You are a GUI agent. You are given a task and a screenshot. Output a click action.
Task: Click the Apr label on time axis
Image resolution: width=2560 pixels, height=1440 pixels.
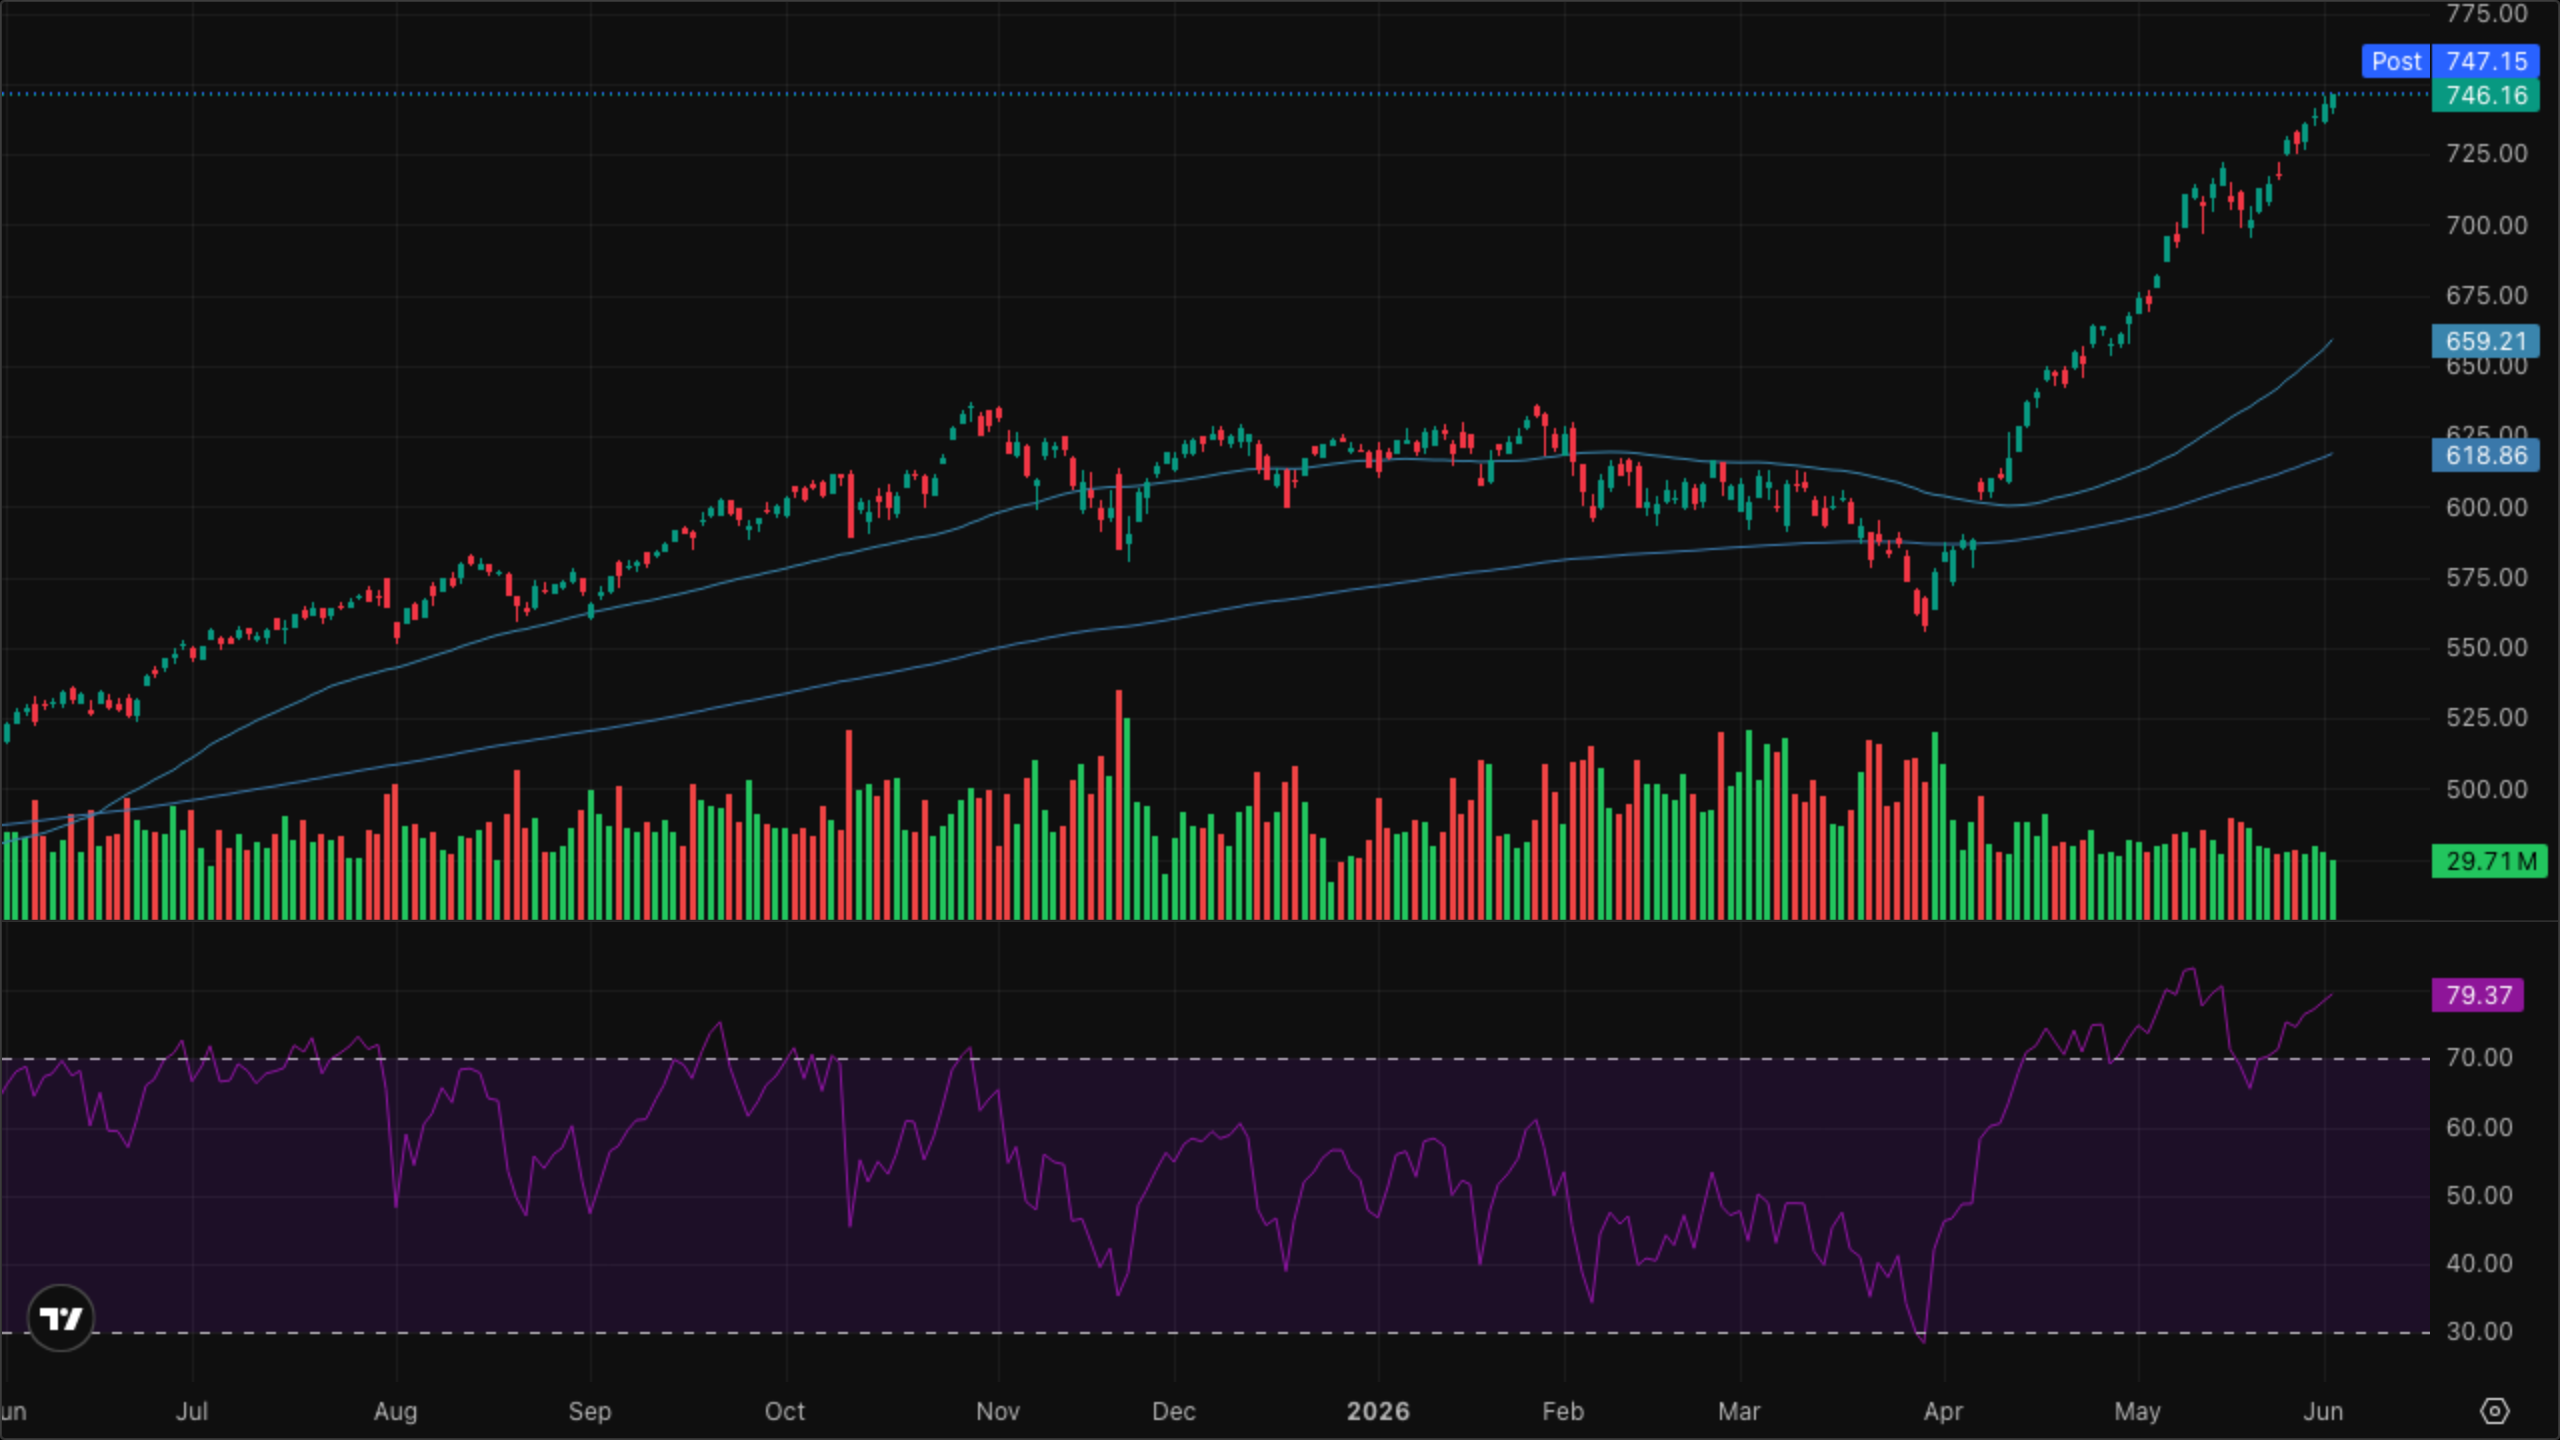pos(1943,1411)
